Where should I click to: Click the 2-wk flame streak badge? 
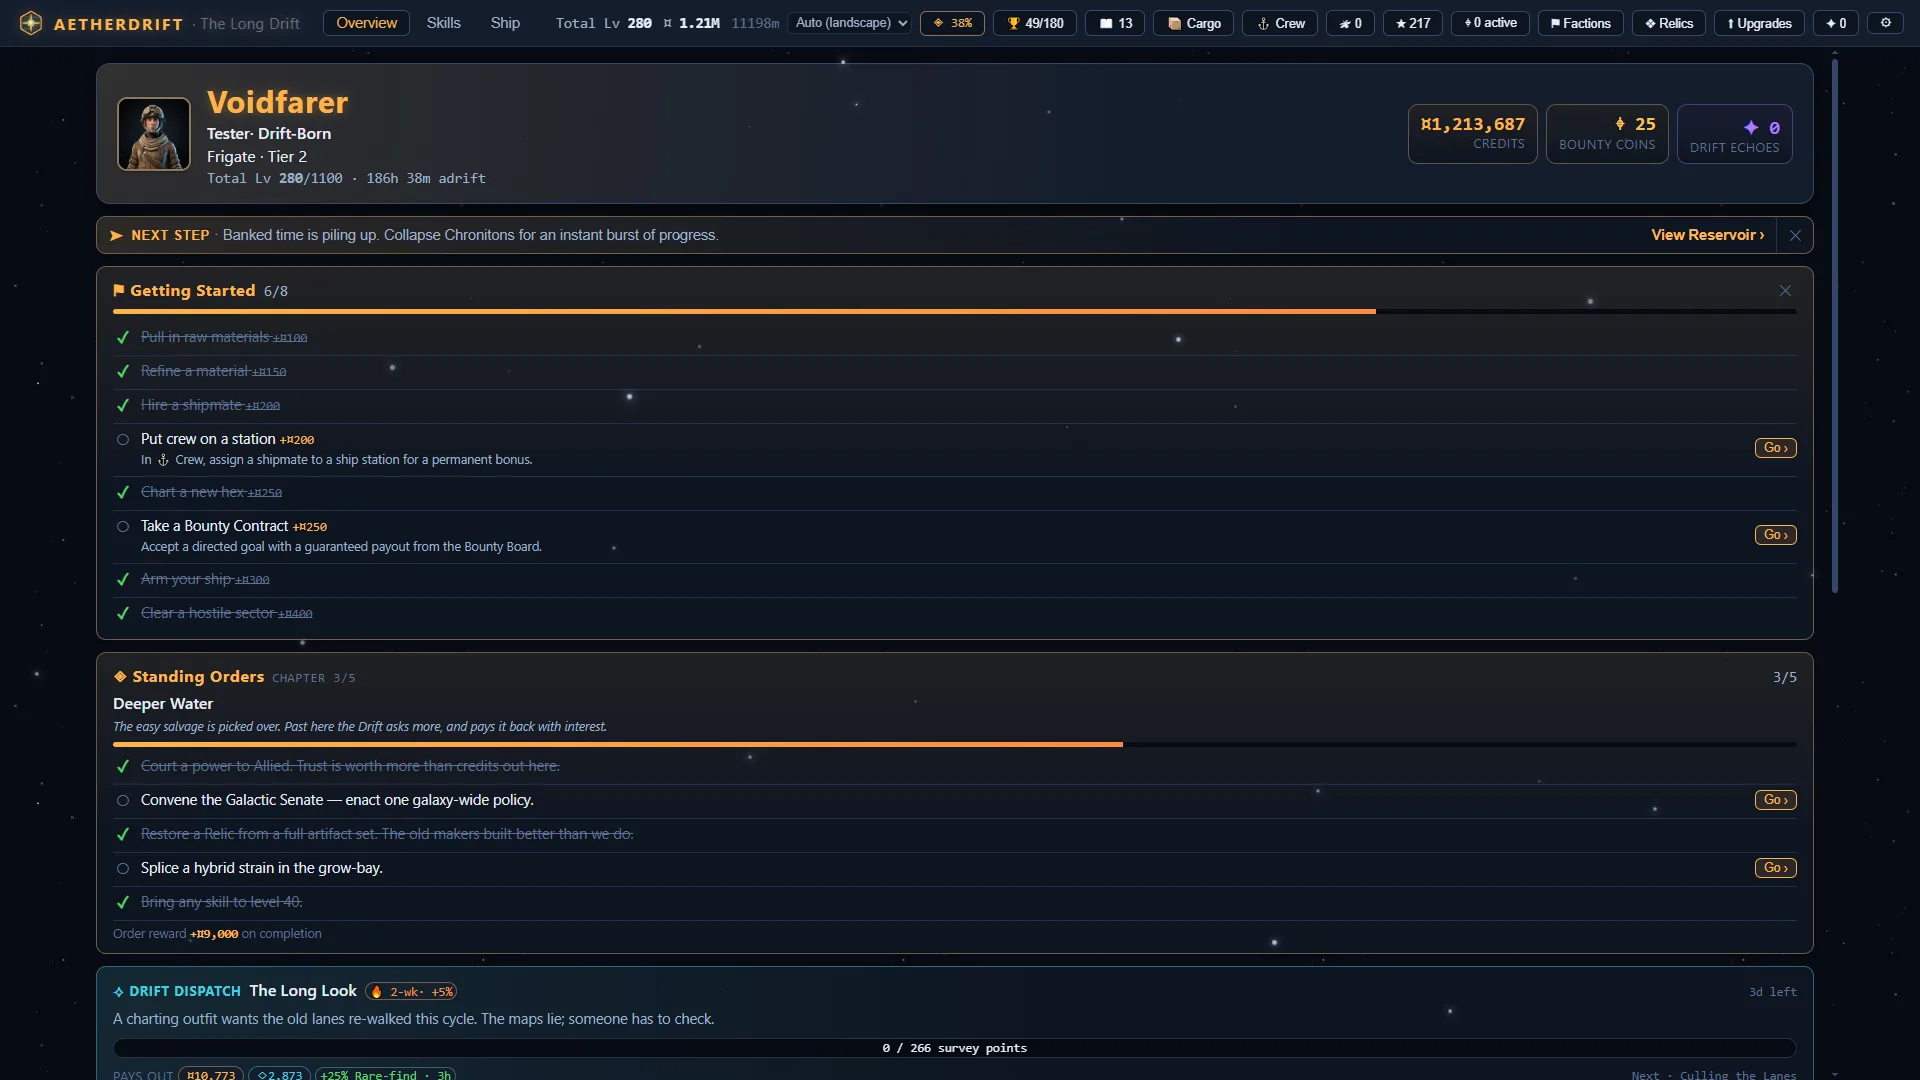pos(411,992)
